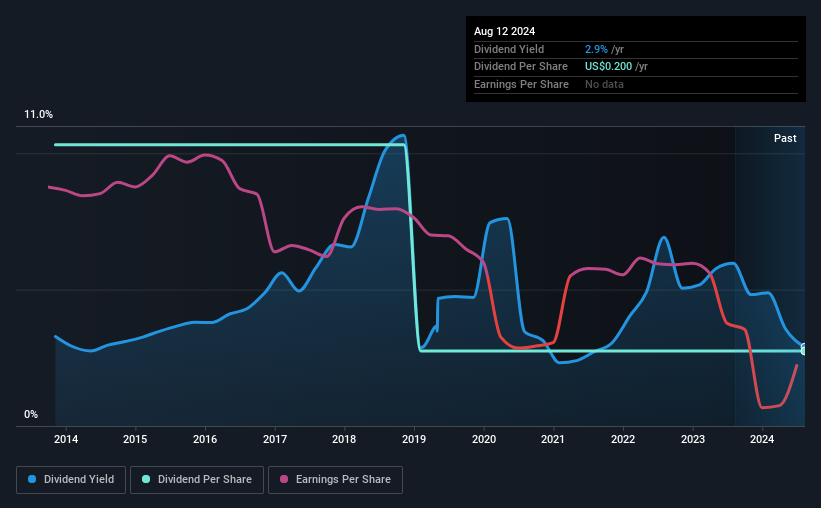Click the tooltip 'Dividend Yield' row label
Screen dimensions: 821x508
point(509,49)
